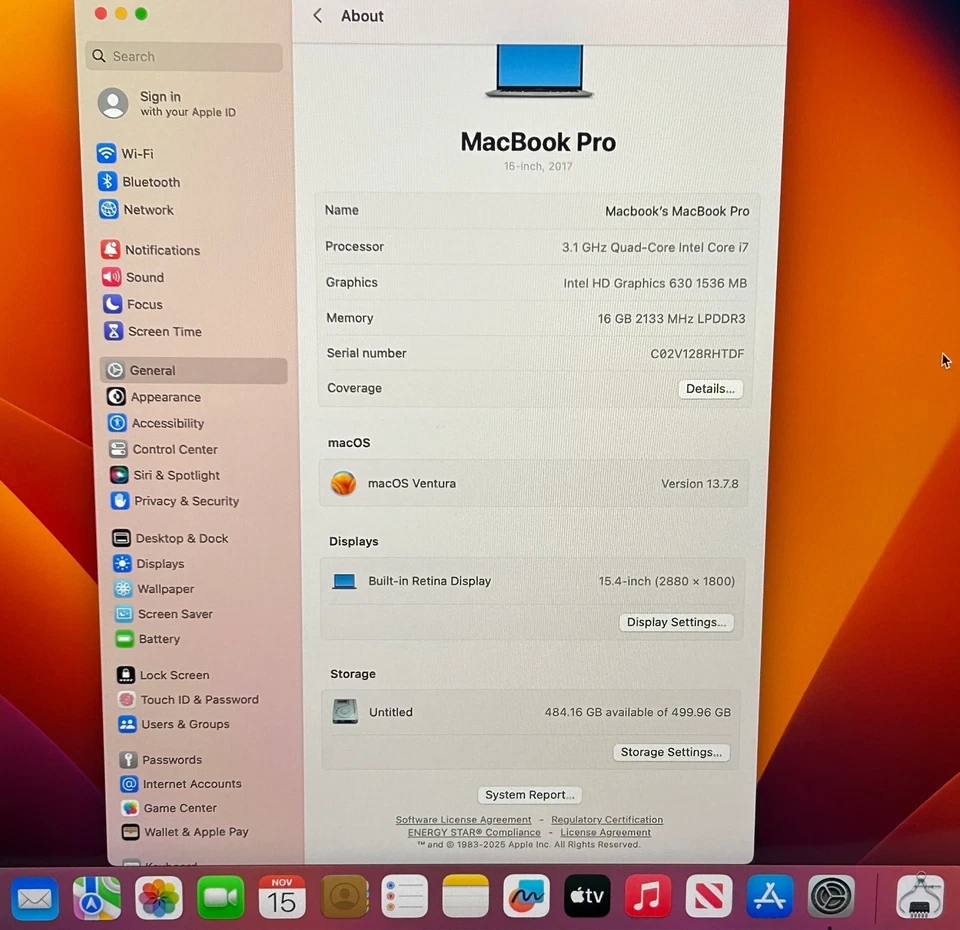View ENERGY STAR Compliance information
The width and height of the screenshot is (960, 930).
click(x=473, y=832)
